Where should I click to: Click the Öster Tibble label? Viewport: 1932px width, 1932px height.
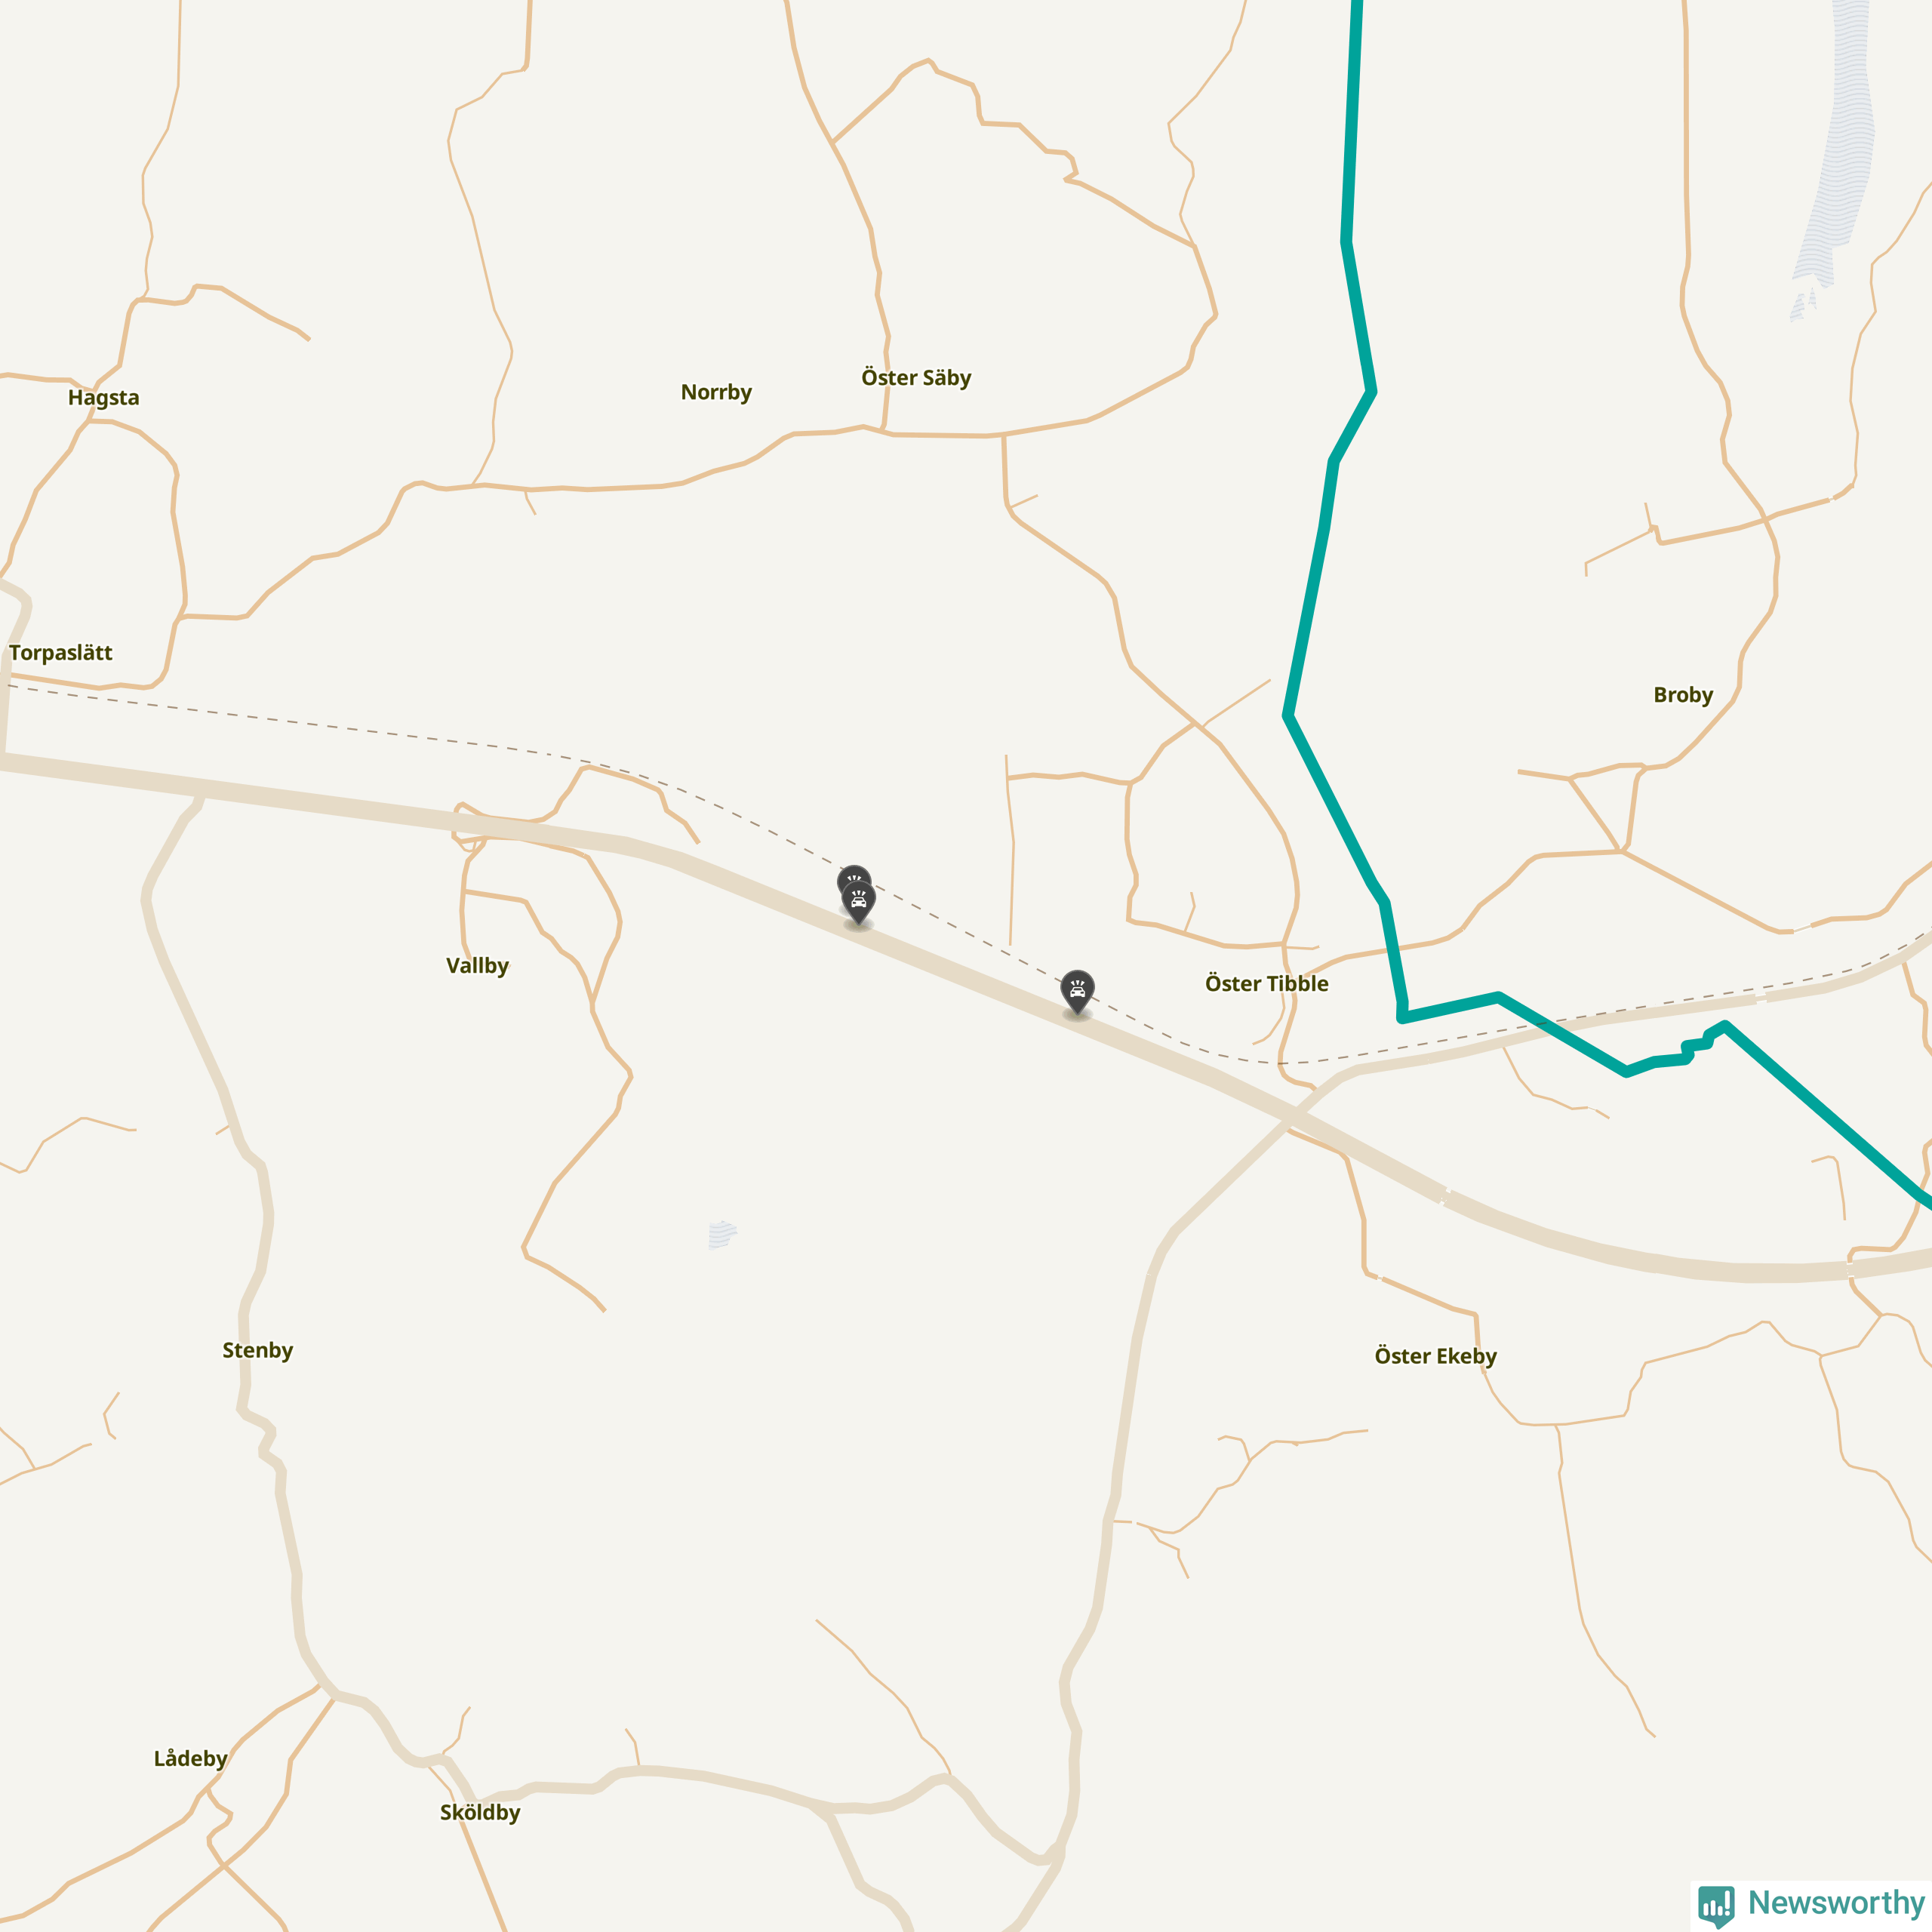click(1266, 983)
